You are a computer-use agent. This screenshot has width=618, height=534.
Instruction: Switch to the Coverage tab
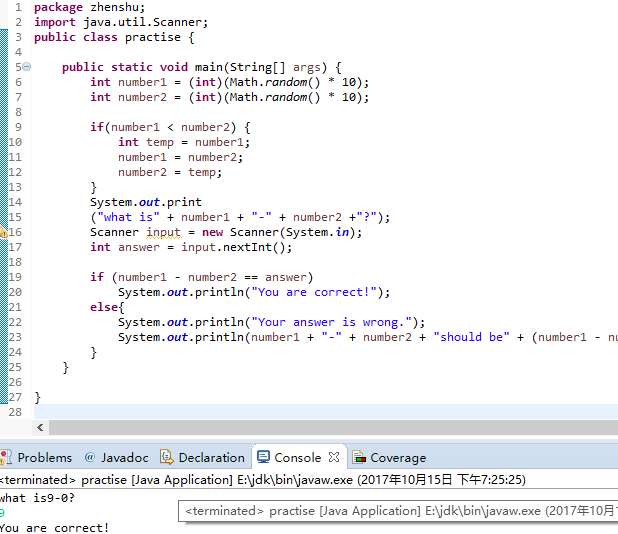[389, 458]
